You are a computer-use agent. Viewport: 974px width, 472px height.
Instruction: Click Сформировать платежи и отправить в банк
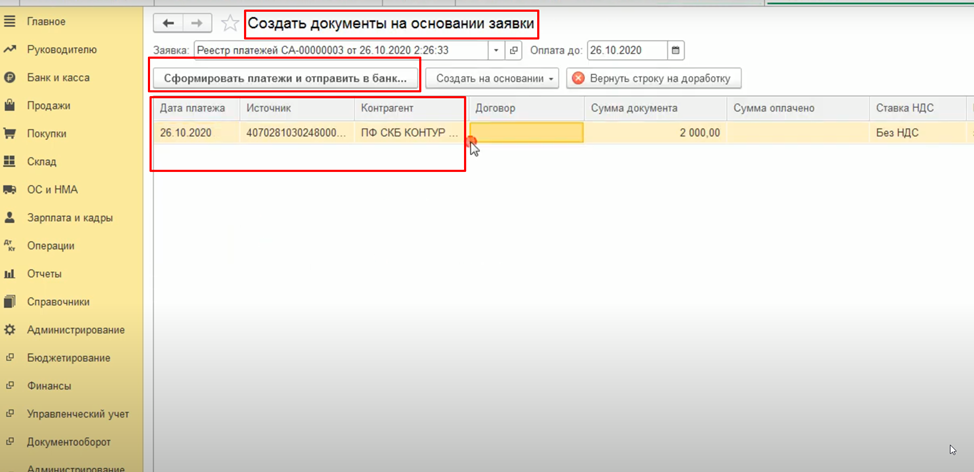[285, 79]
